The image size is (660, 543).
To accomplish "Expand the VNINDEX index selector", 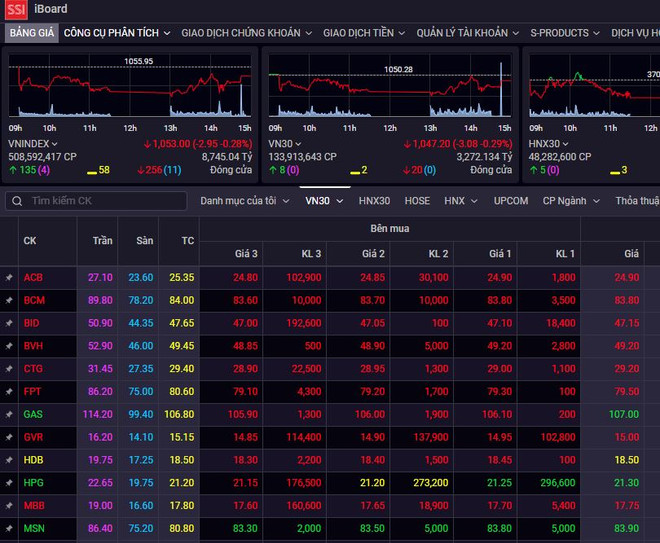I will click(x=32, y=144).
